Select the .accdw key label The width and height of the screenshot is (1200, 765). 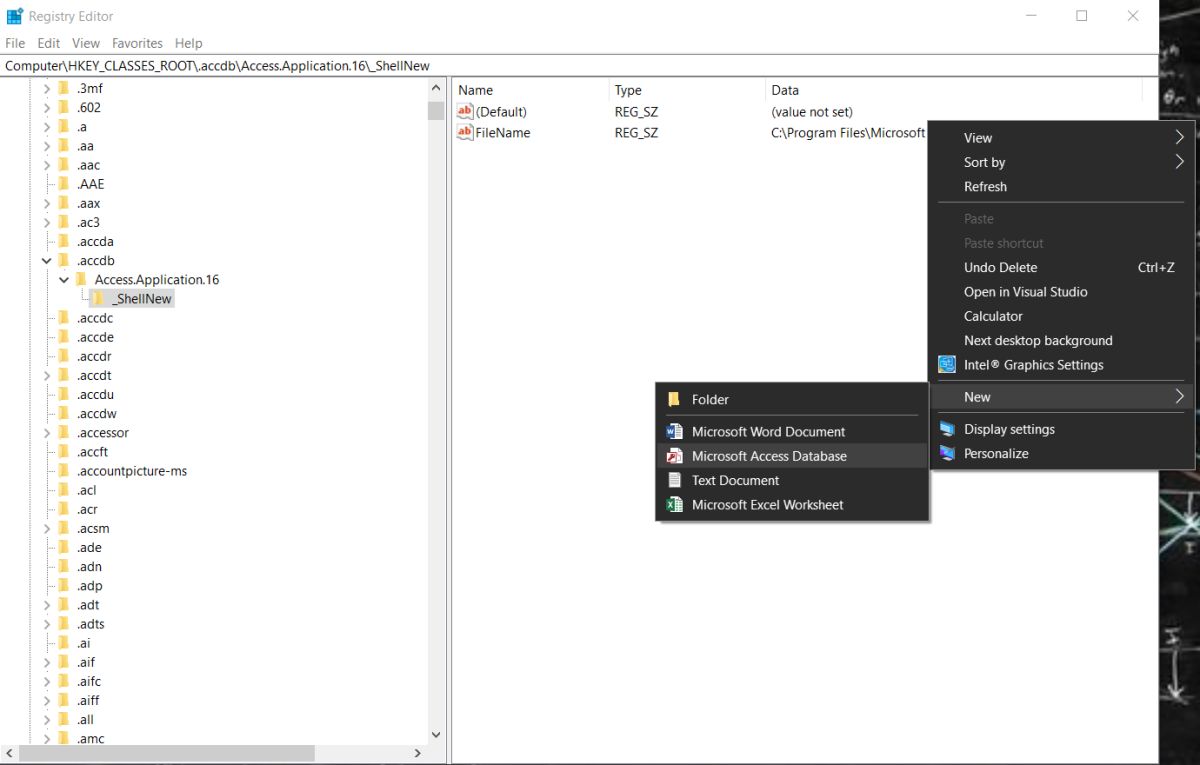(x=96, y=414)
